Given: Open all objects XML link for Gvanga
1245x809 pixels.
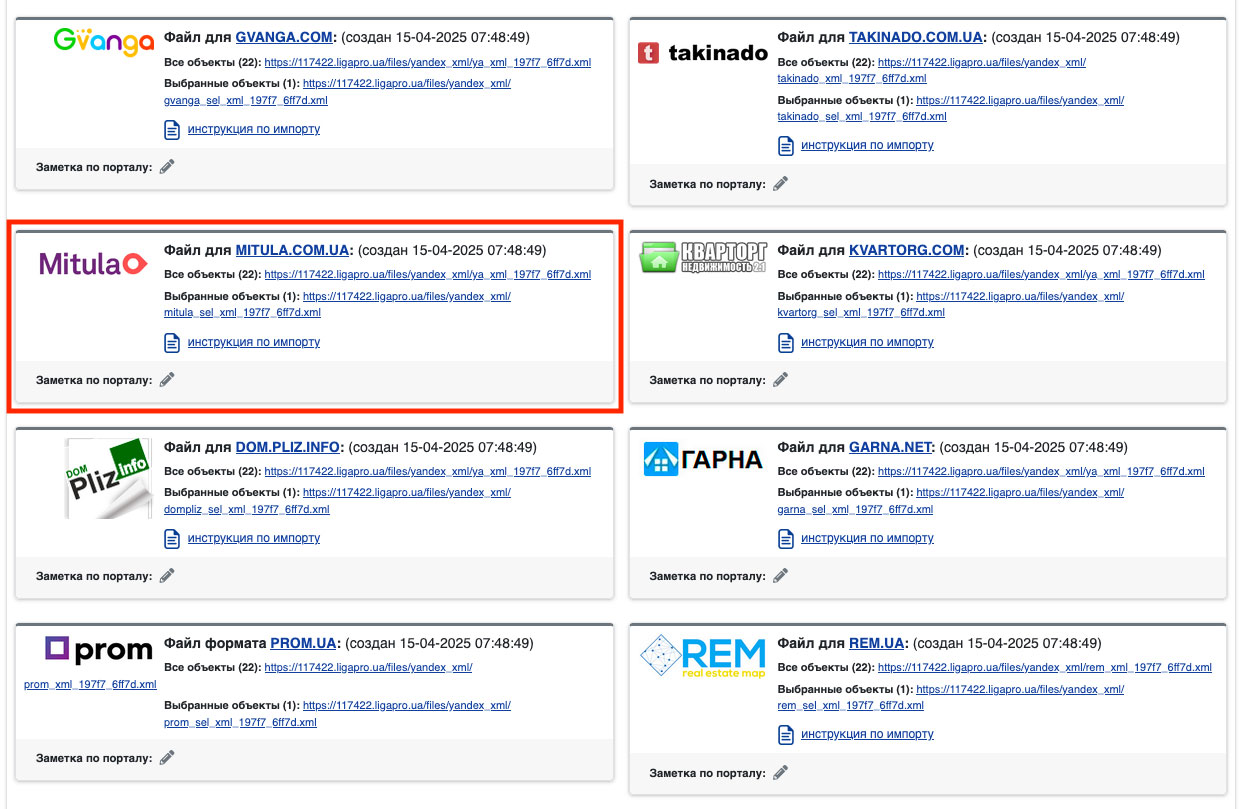Looking at the screenshot, I should (x=428, y=62).
